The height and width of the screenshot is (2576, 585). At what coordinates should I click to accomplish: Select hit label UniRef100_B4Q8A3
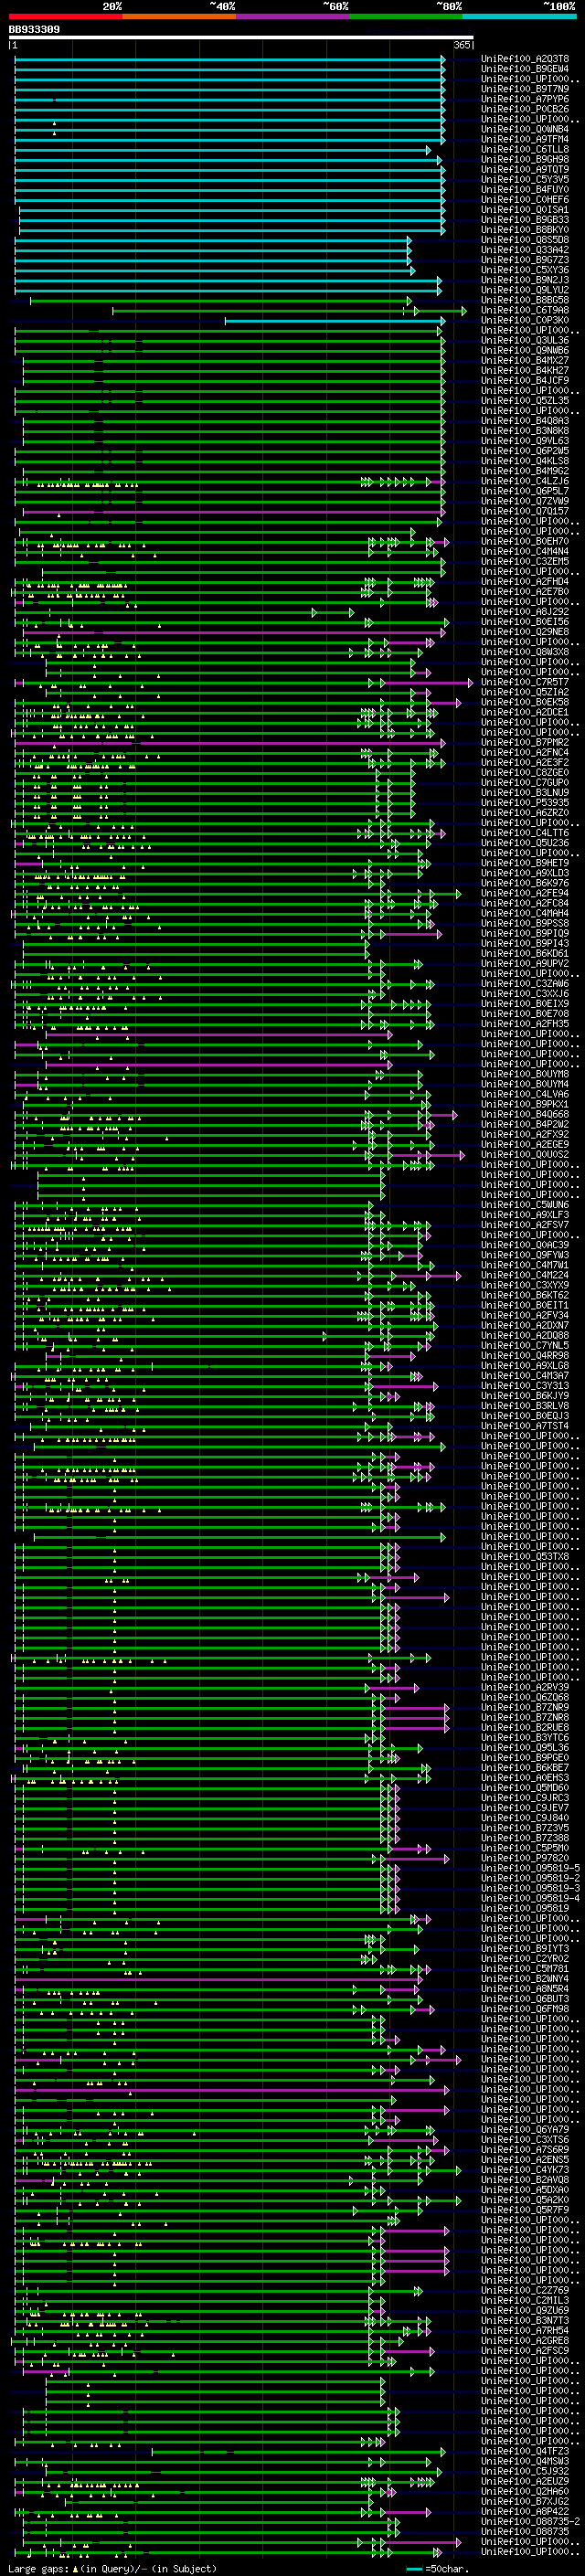(x=525, y=420)
